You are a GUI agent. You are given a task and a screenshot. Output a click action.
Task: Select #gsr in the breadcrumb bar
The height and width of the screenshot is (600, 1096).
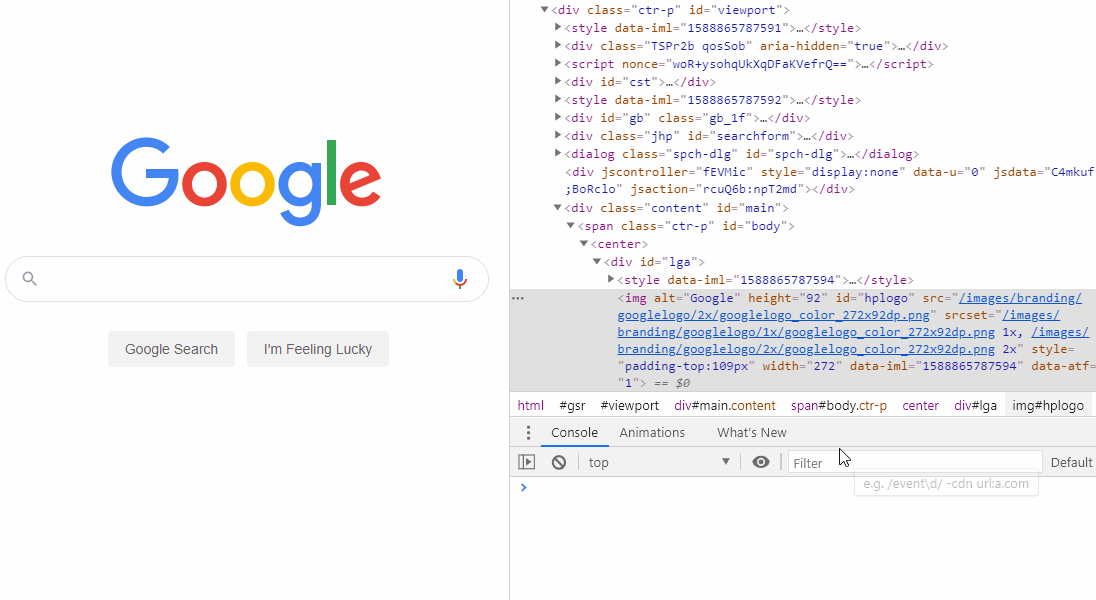[x=572, y=406]
